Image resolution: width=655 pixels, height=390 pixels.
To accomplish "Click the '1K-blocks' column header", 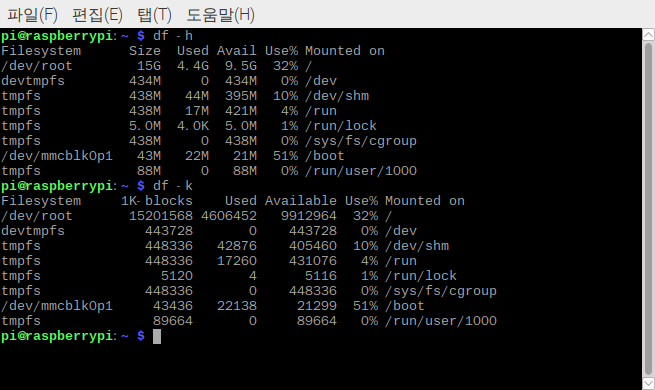I will (x=157, y=201).
